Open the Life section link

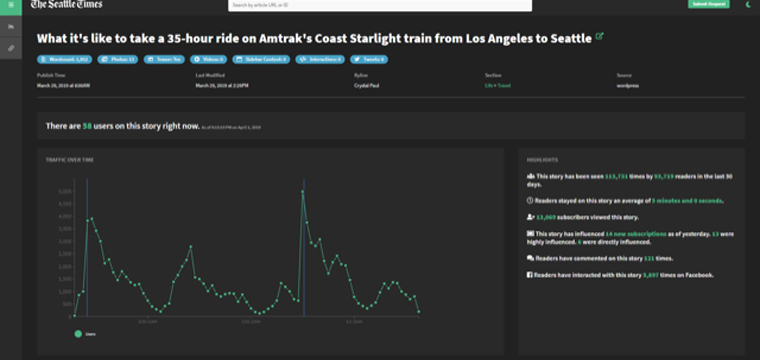click(489, 86)
